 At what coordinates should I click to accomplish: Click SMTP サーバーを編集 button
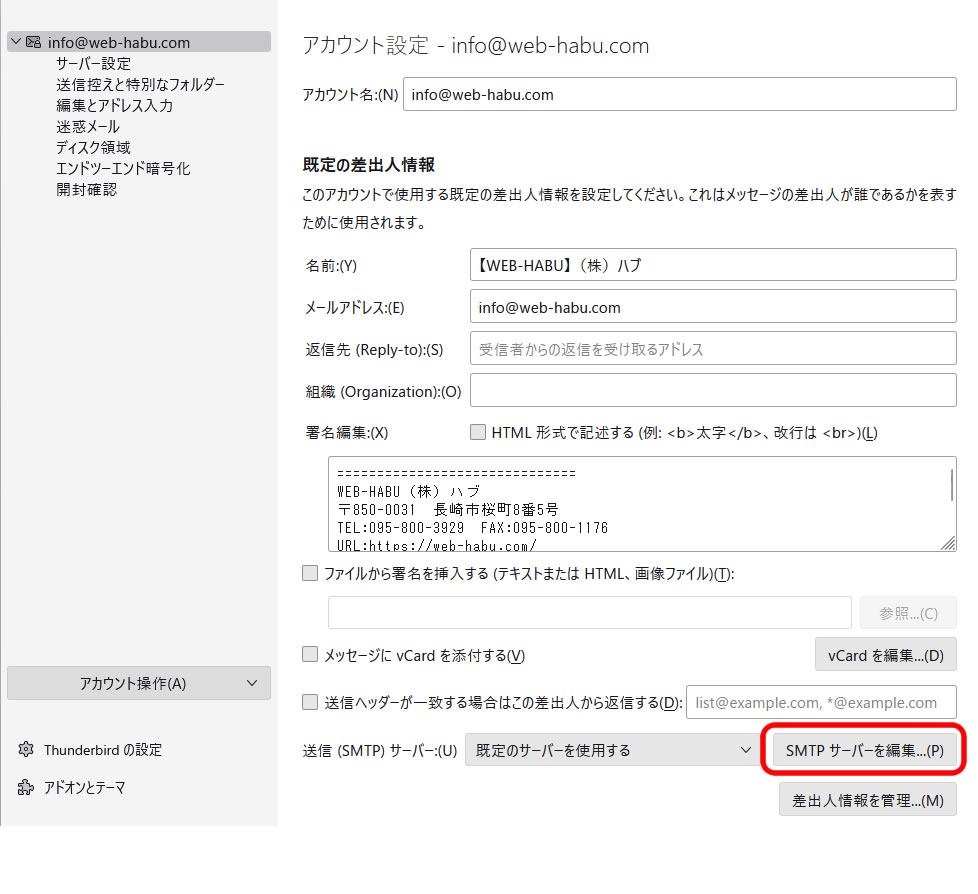click(864, 750)
